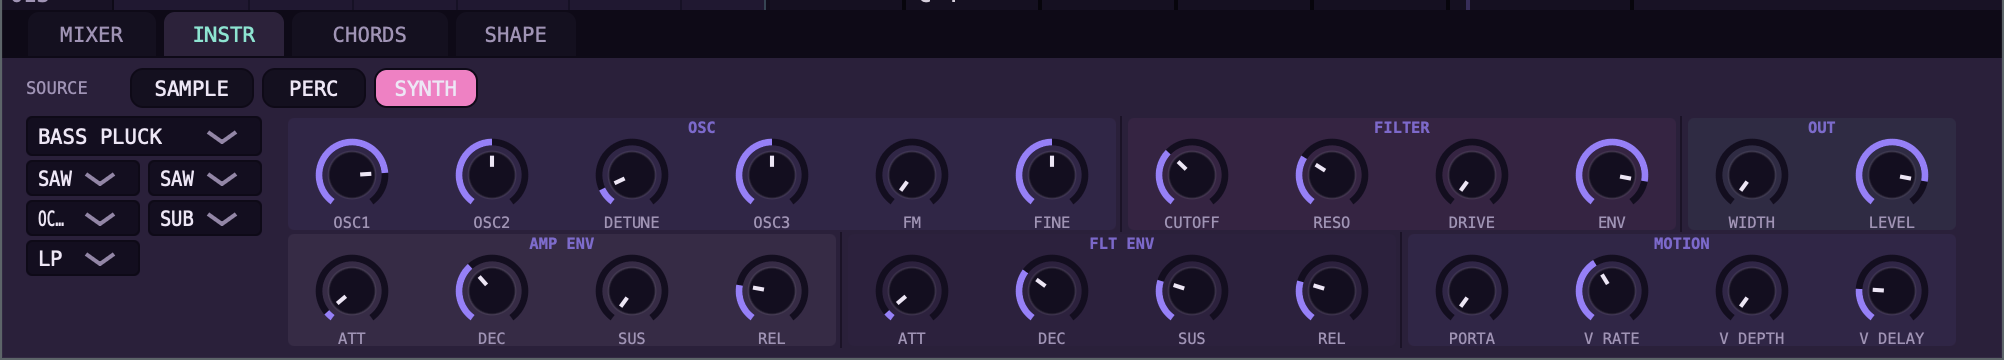Click the FLT ENV SUS knob
The image size is (2004, 360).
(1192, 291)
